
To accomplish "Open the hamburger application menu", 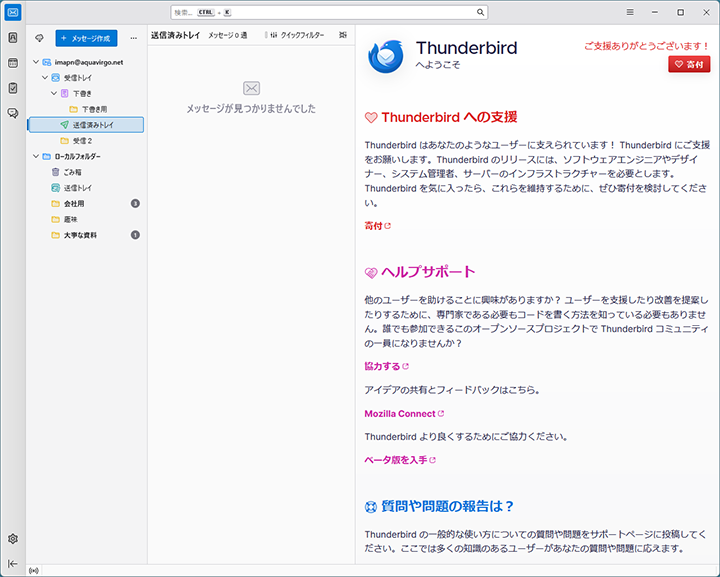I will click(630, 12).
